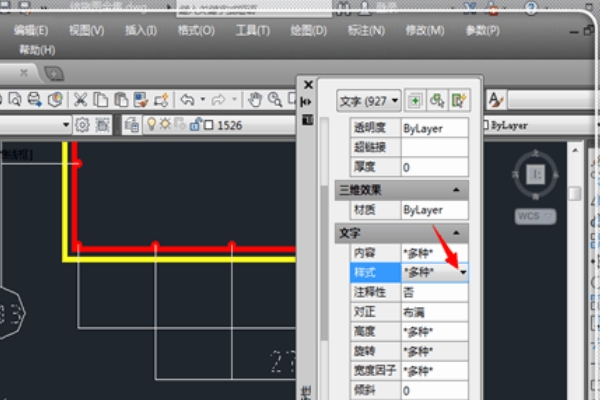Viewport: 600px width, 400px height.
Task: Click the new drawing tab button
Action: click(x=54, y=73)
